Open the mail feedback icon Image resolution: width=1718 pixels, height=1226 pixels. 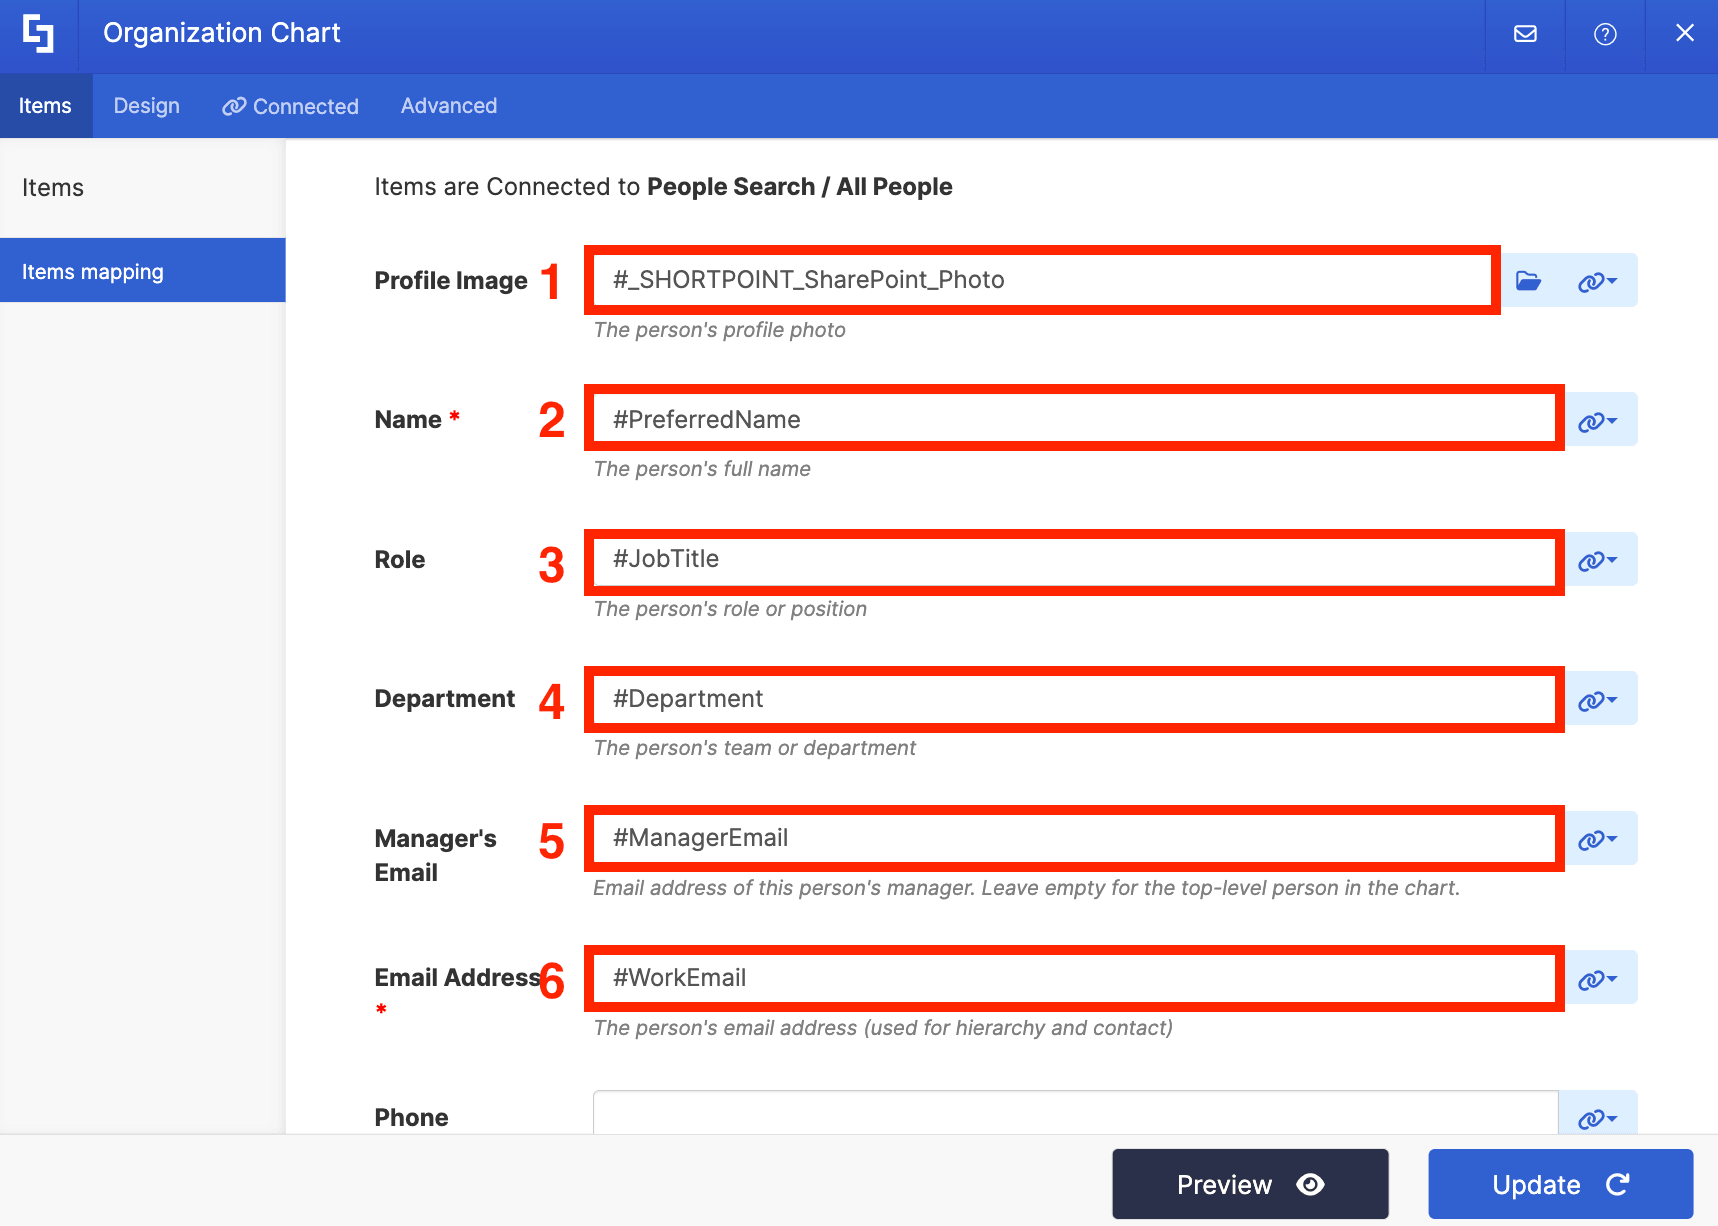(1525, 34)
